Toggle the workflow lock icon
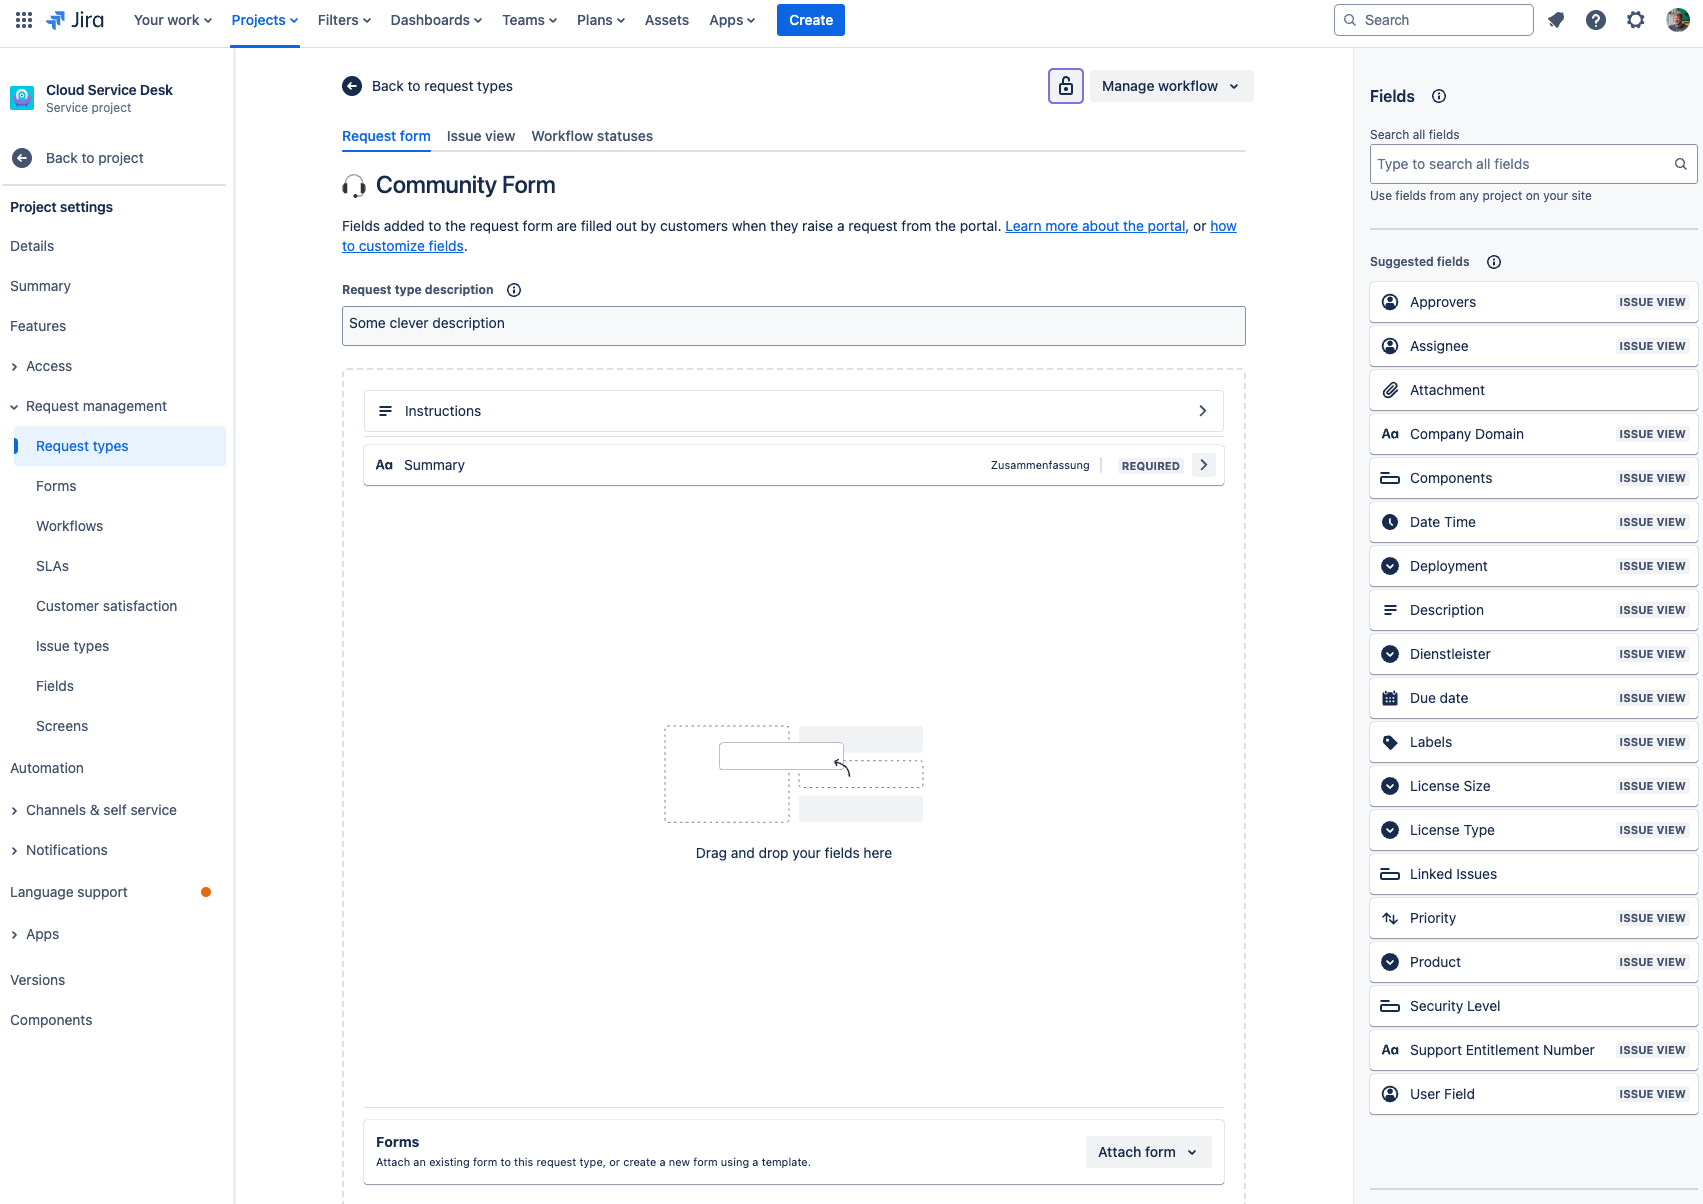The image size is (1703, 1204). coord(1065,86)
